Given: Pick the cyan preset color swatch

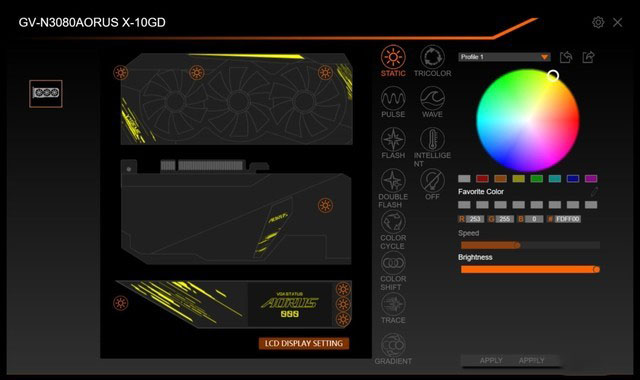Looking at the screenshot, I should pyautogui.click(x=555, y=178).
